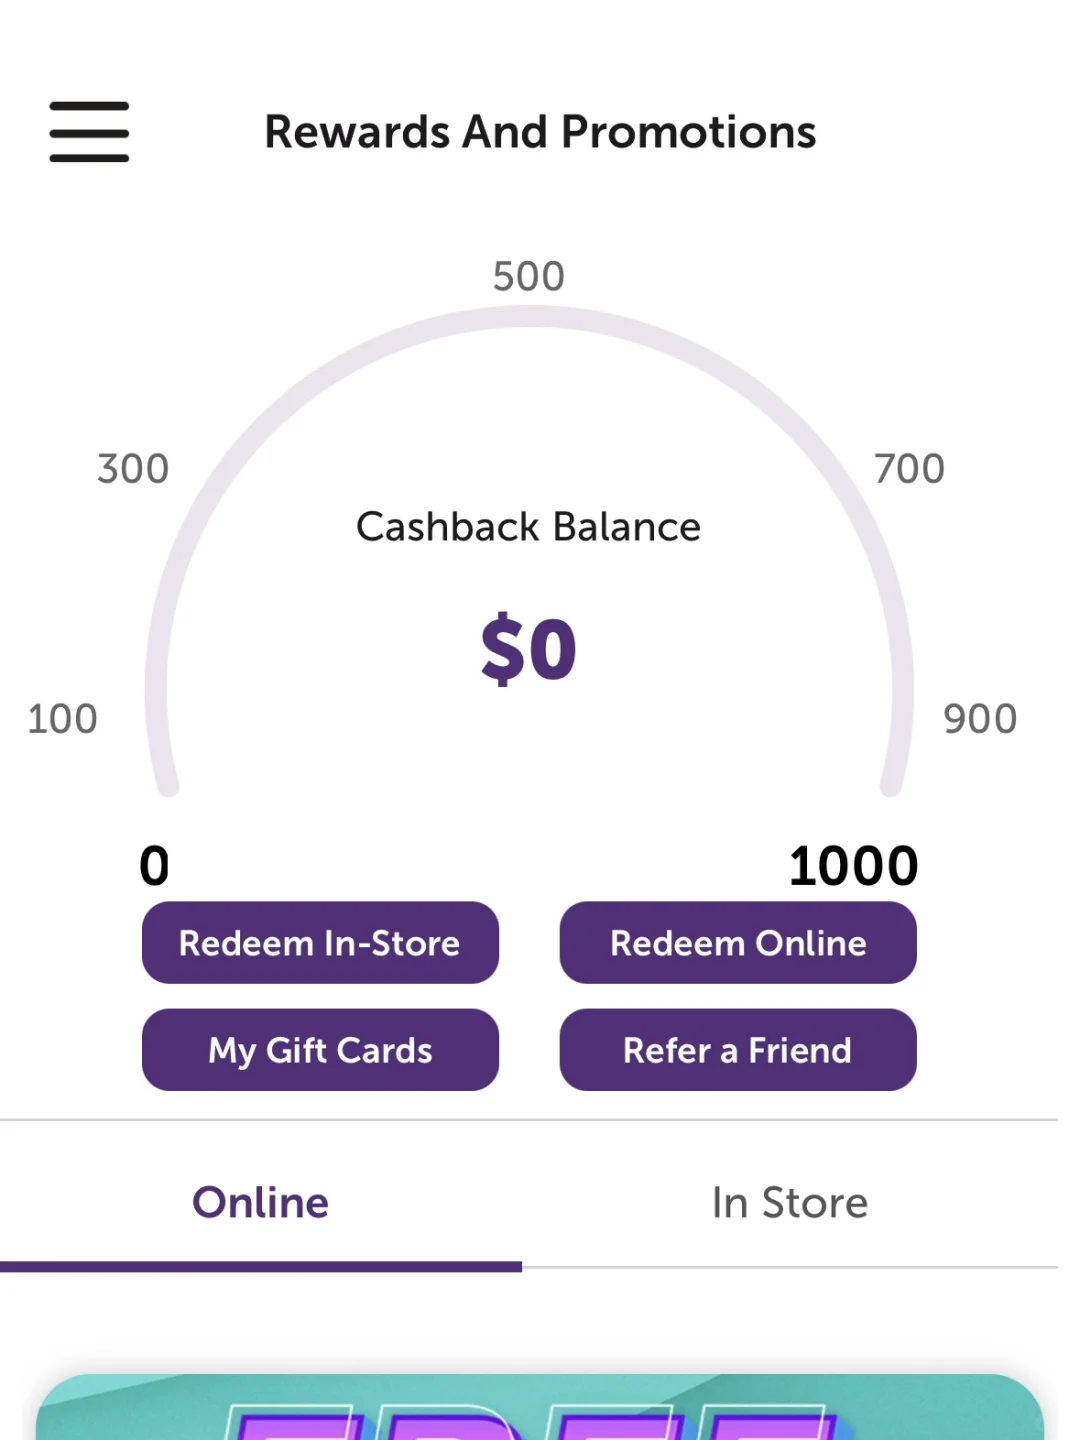Click the 0 start label of gauge
Image resolution: width=1080 pixels, height=1440 pixels.
click(154, 865)
